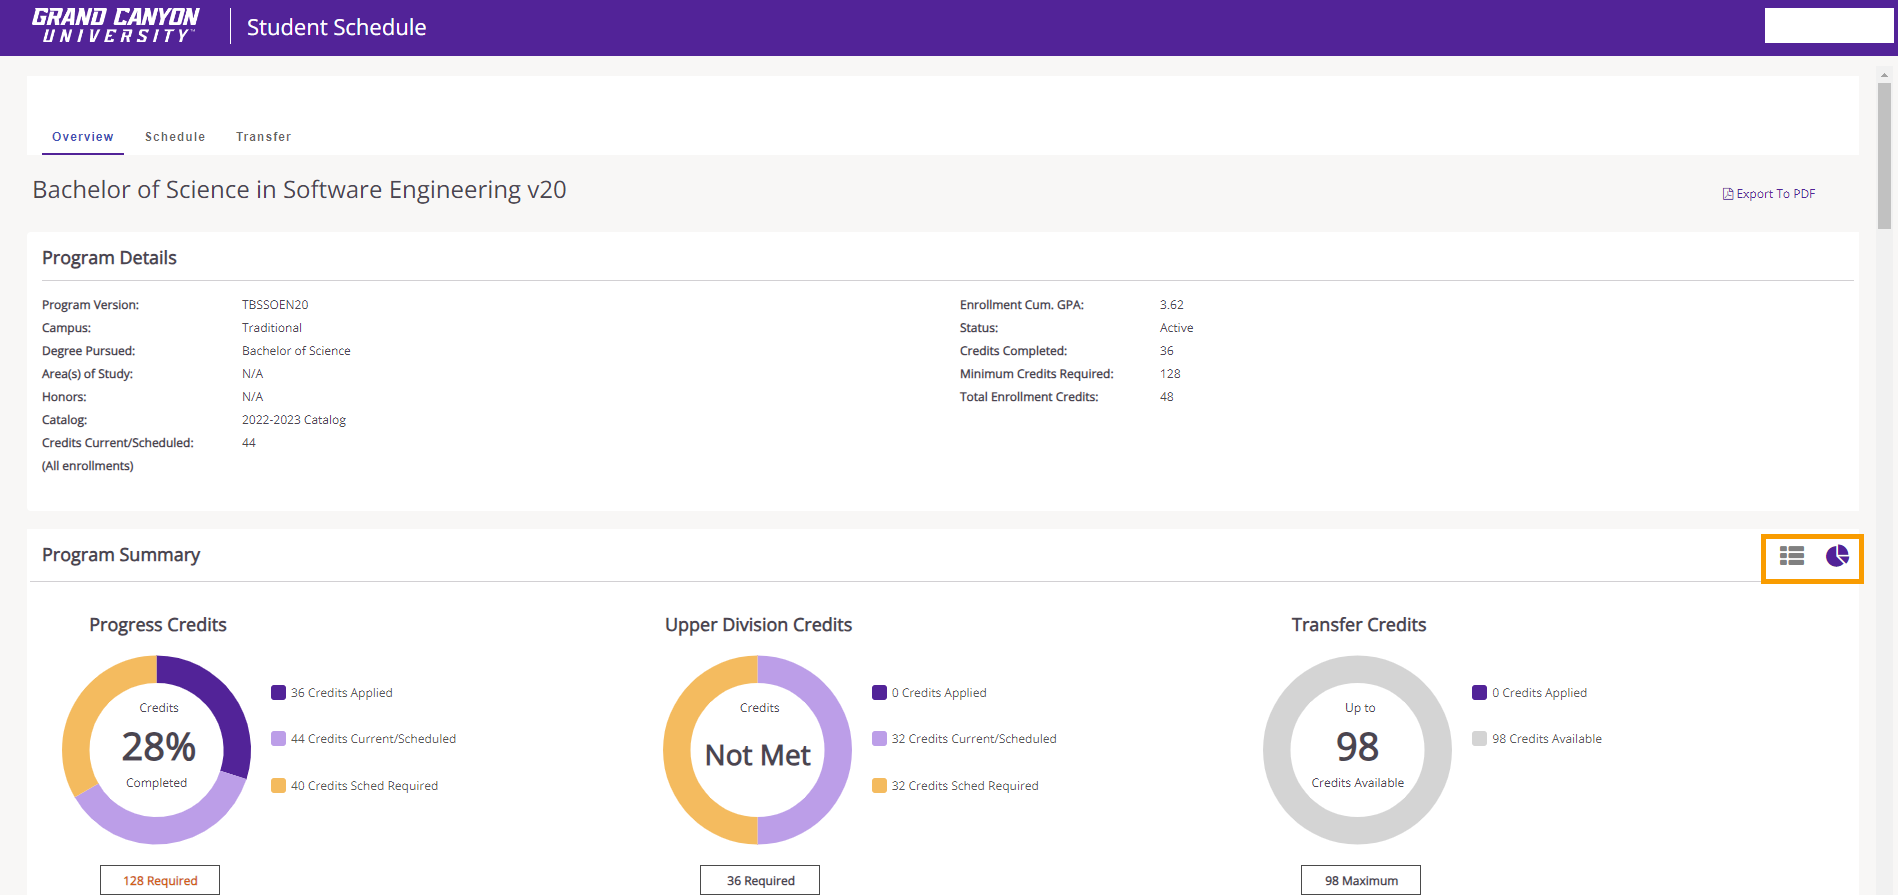Click the Program Details heading
This screenshot has height=895, width=1898.
109,258
